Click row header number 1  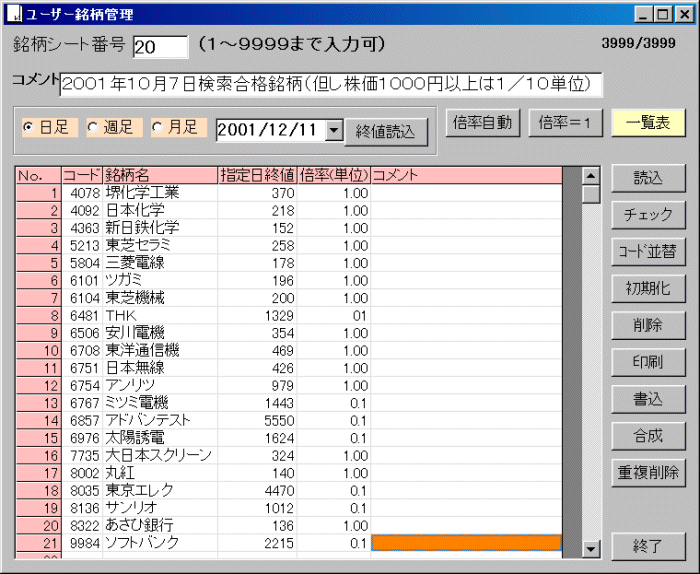[38, 193]
